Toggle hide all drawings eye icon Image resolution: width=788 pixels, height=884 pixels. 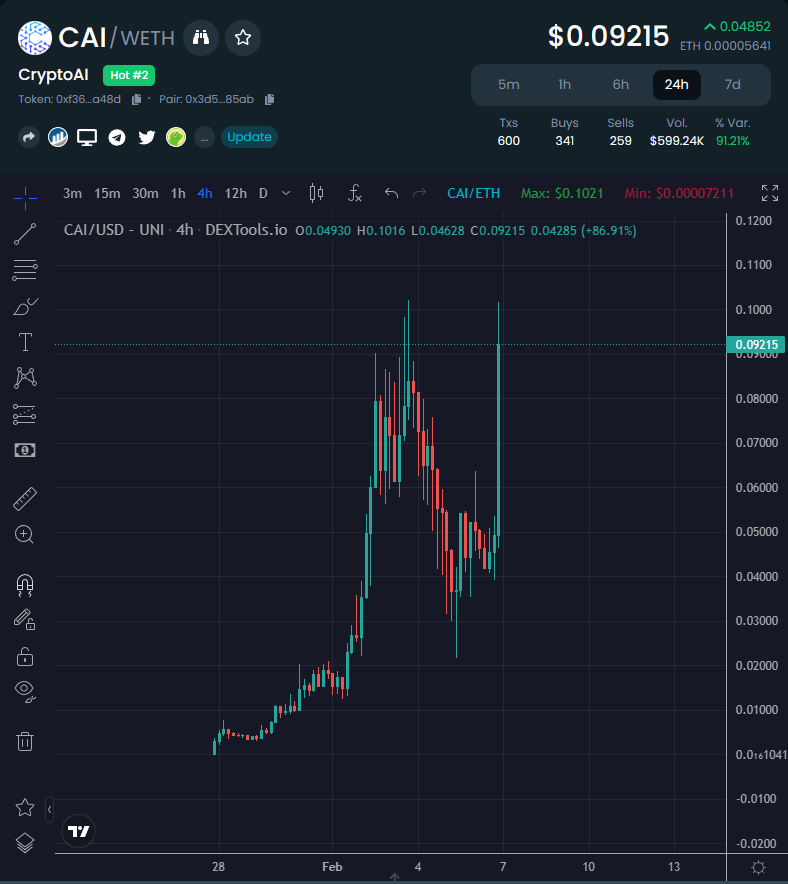tap(25, 691)
